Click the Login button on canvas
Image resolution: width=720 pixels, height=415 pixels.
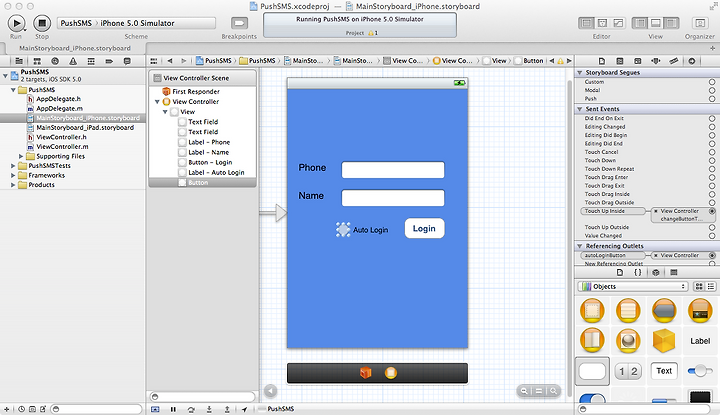click(424, 228)
